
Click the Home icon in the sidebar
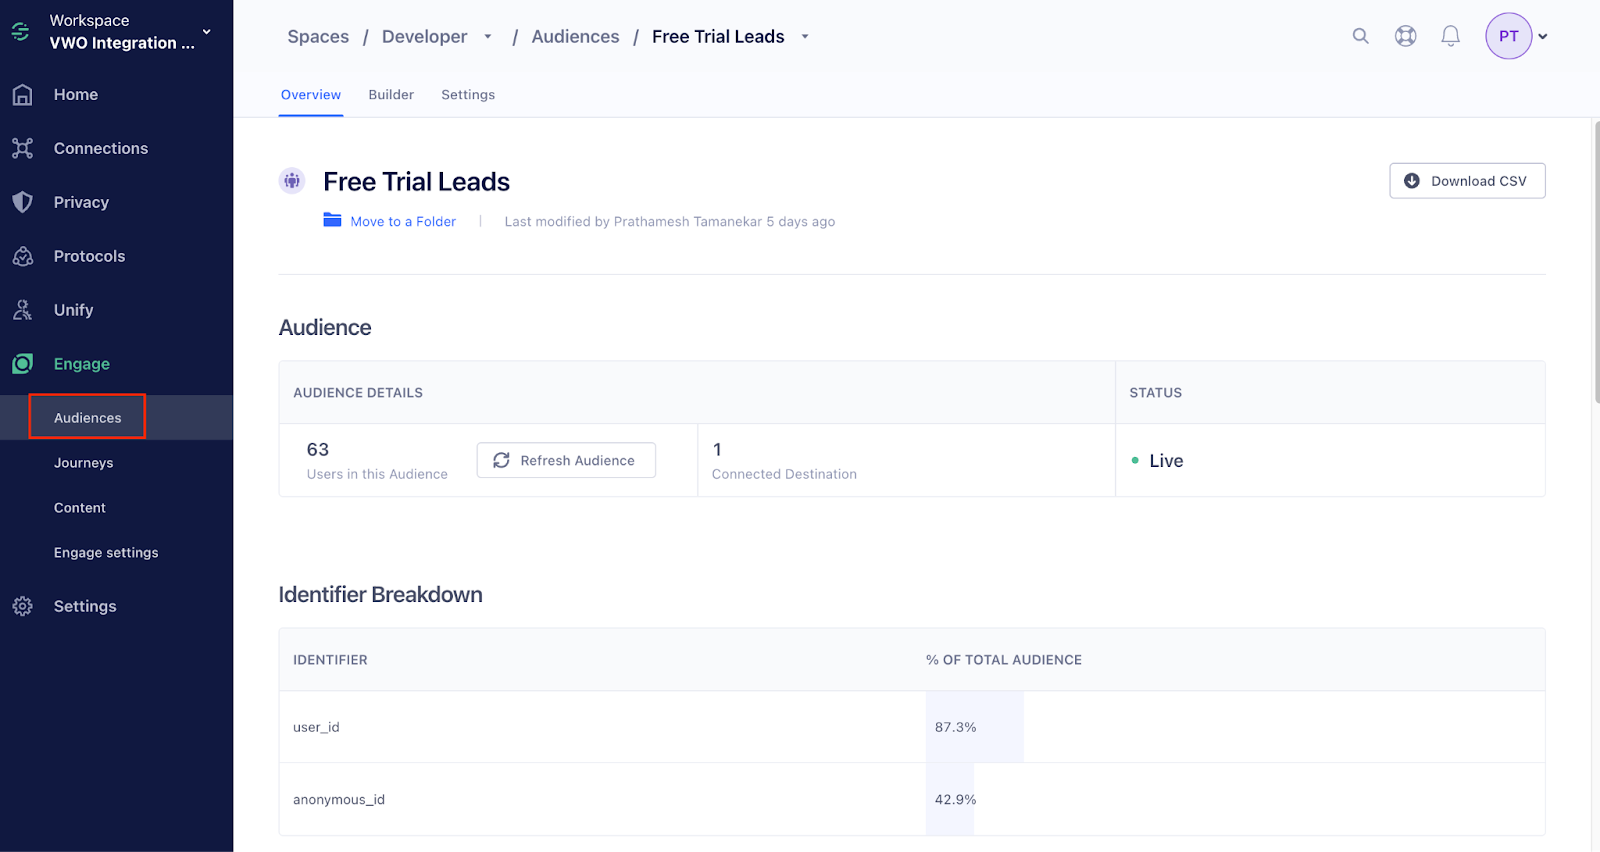click(22, 95)
